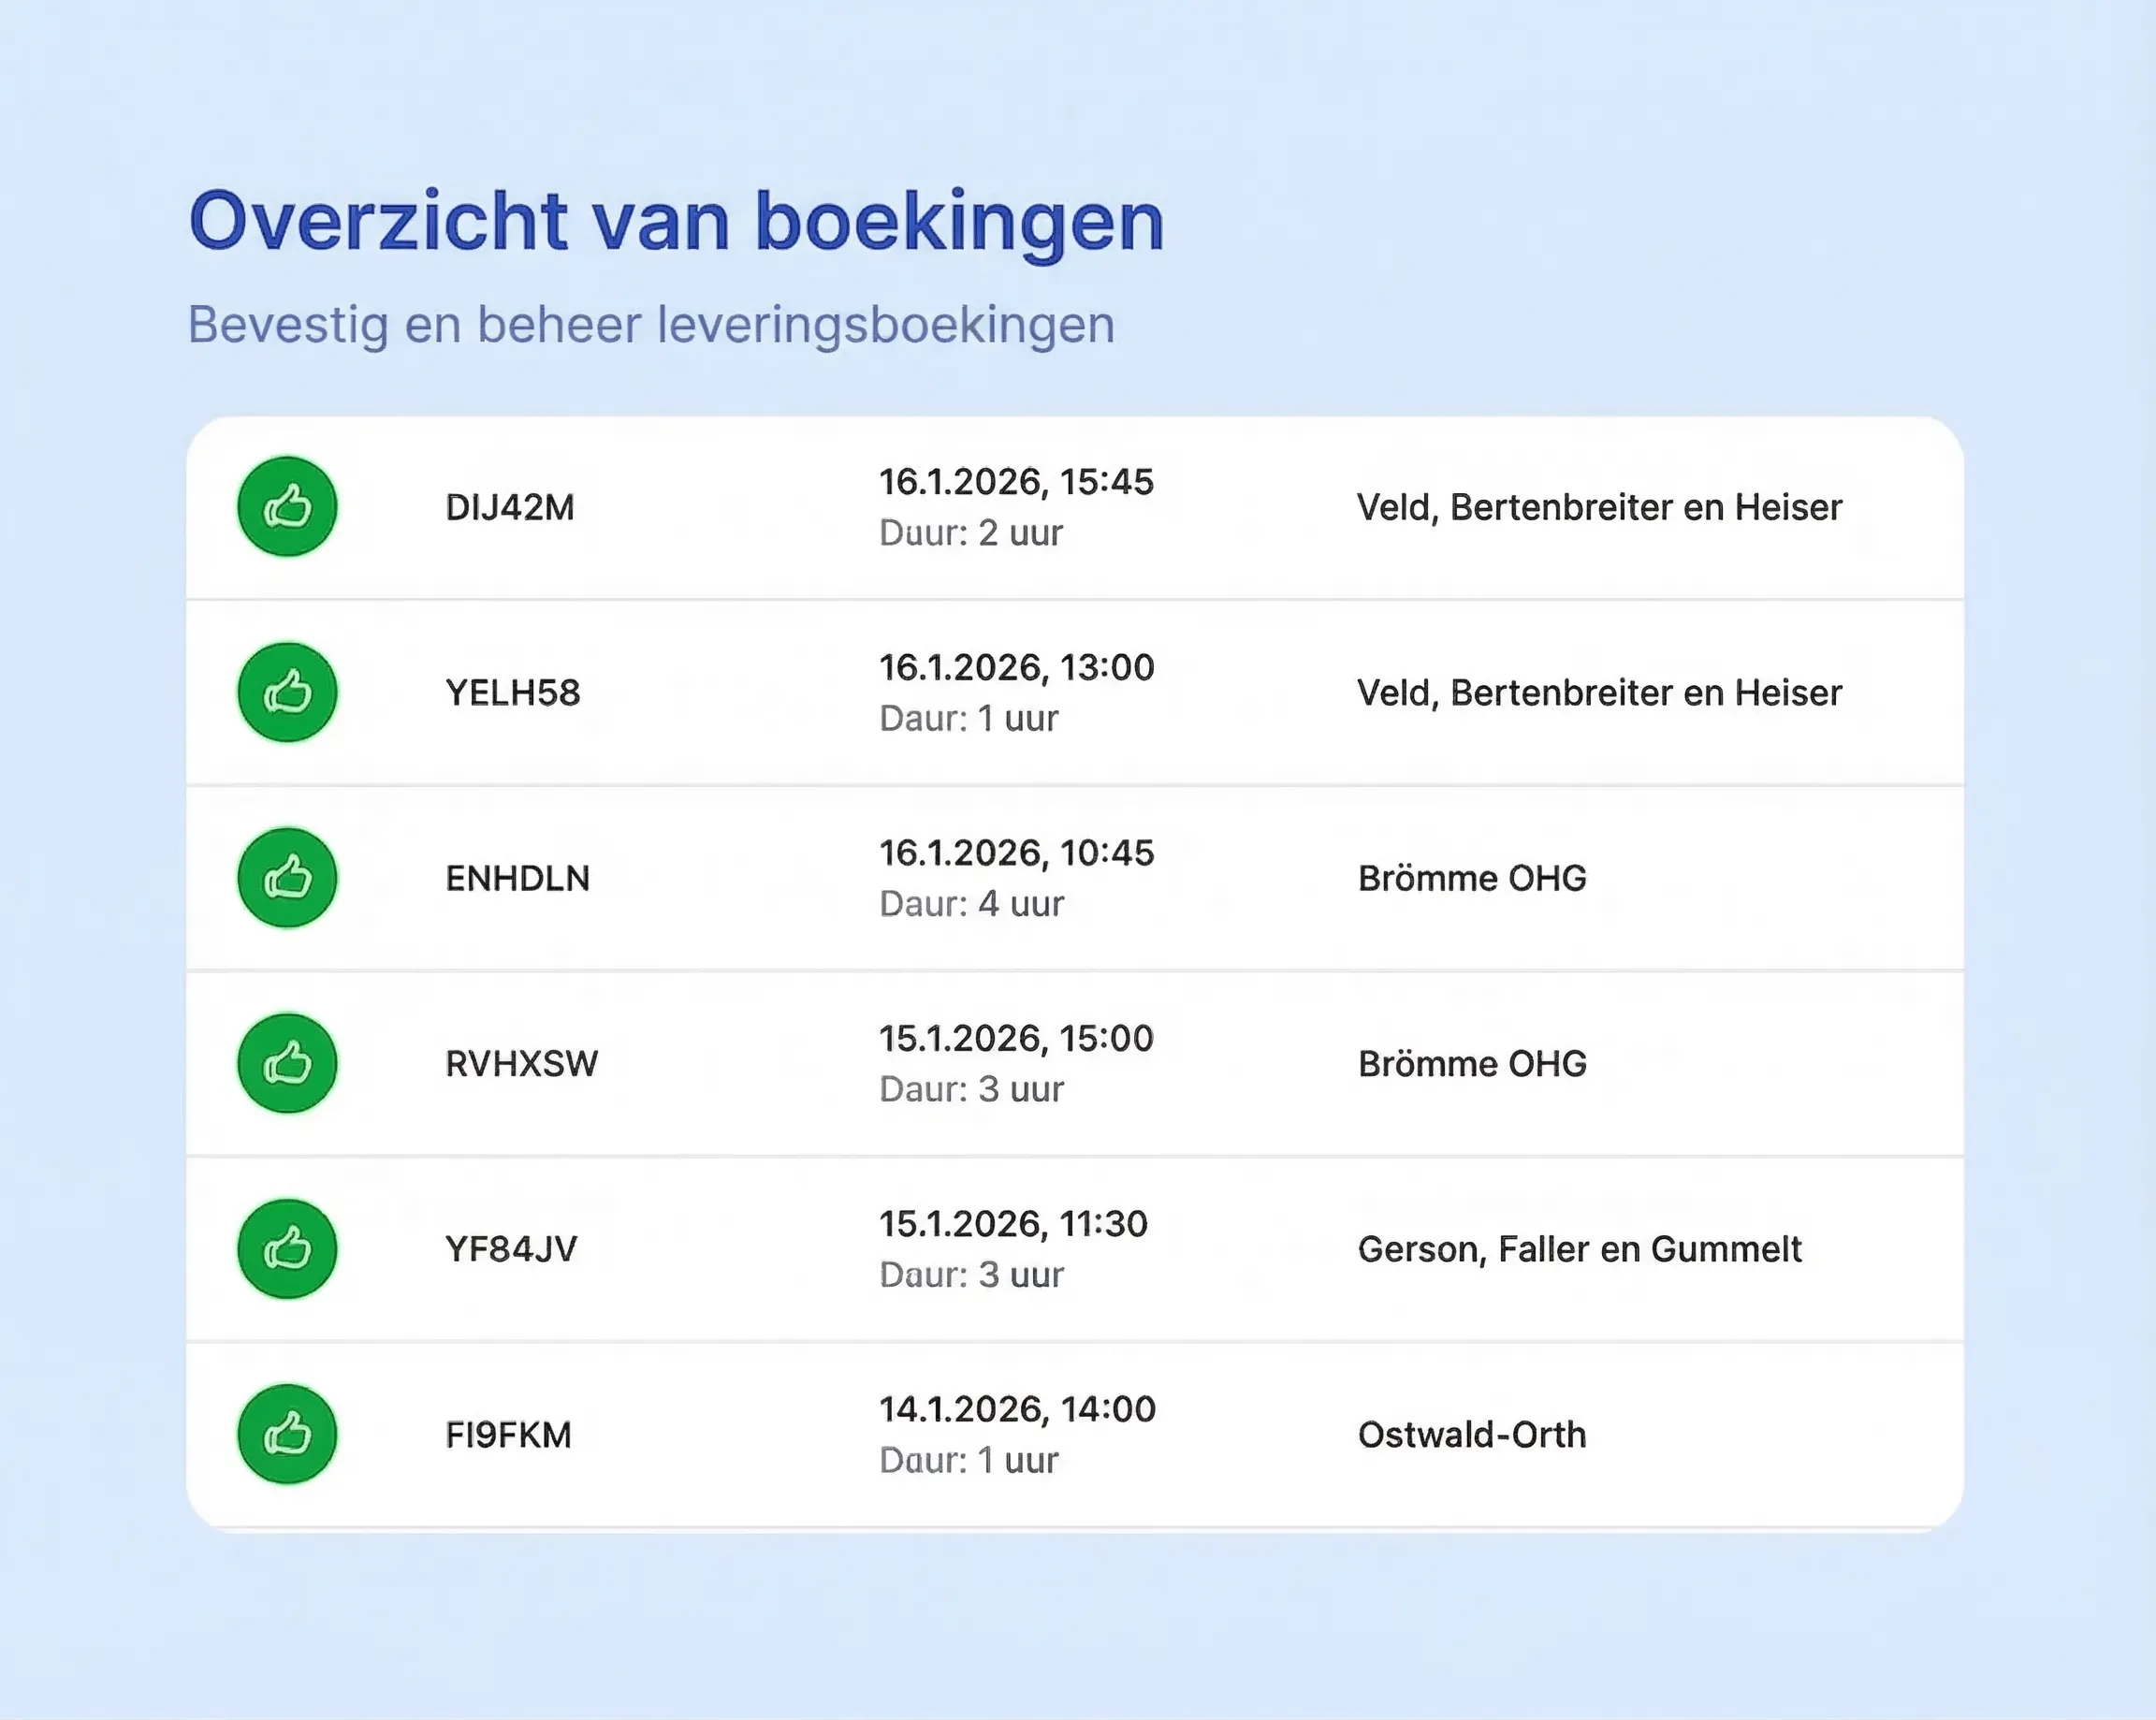Click the thumbs-up icon for booking RVHXSW
Image resolution: width=2156 pixels, height=1720 pixels.
[286, 1063]
